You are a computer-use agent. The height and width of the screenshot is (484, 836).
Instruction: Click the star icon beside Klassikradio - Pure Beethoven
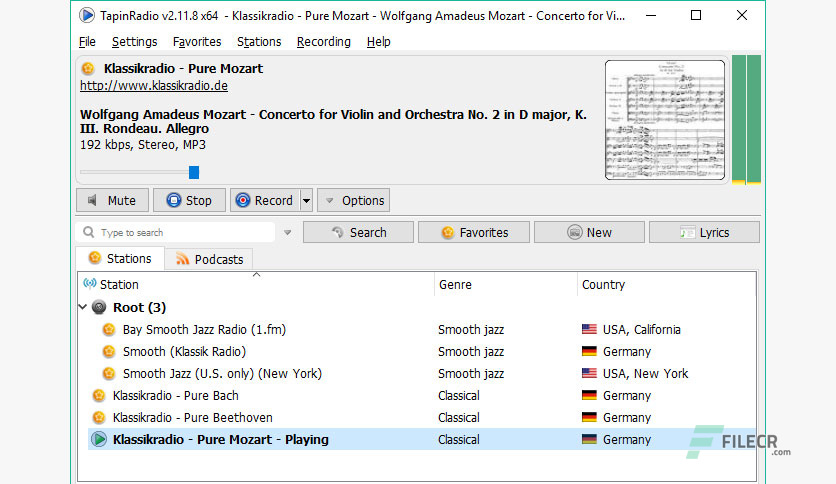99,417
